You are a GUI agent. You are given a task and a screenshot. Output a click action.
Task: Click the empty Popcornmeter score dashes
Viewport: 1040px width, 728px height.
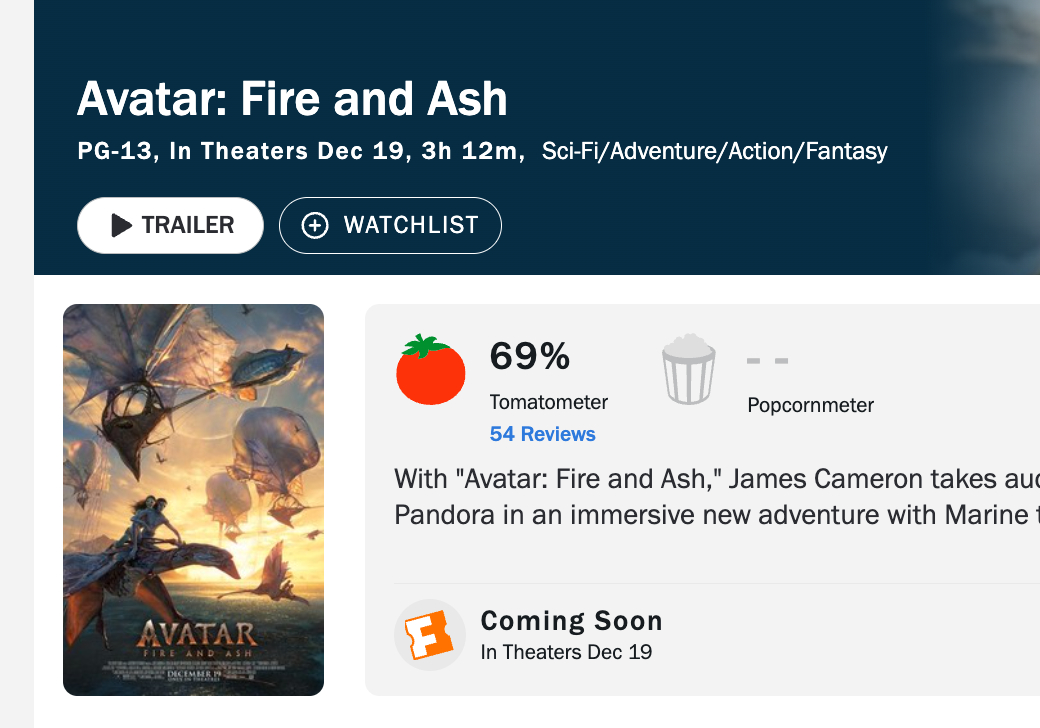click(768, 360)
